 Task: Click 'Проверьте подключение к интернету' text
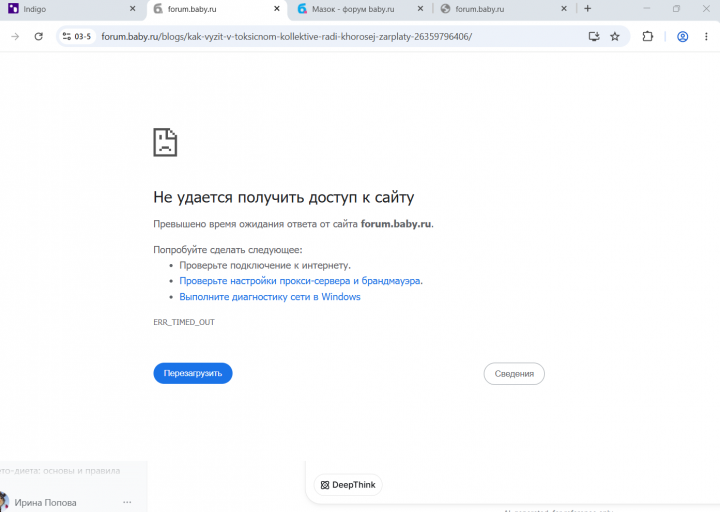click(264, 265)
